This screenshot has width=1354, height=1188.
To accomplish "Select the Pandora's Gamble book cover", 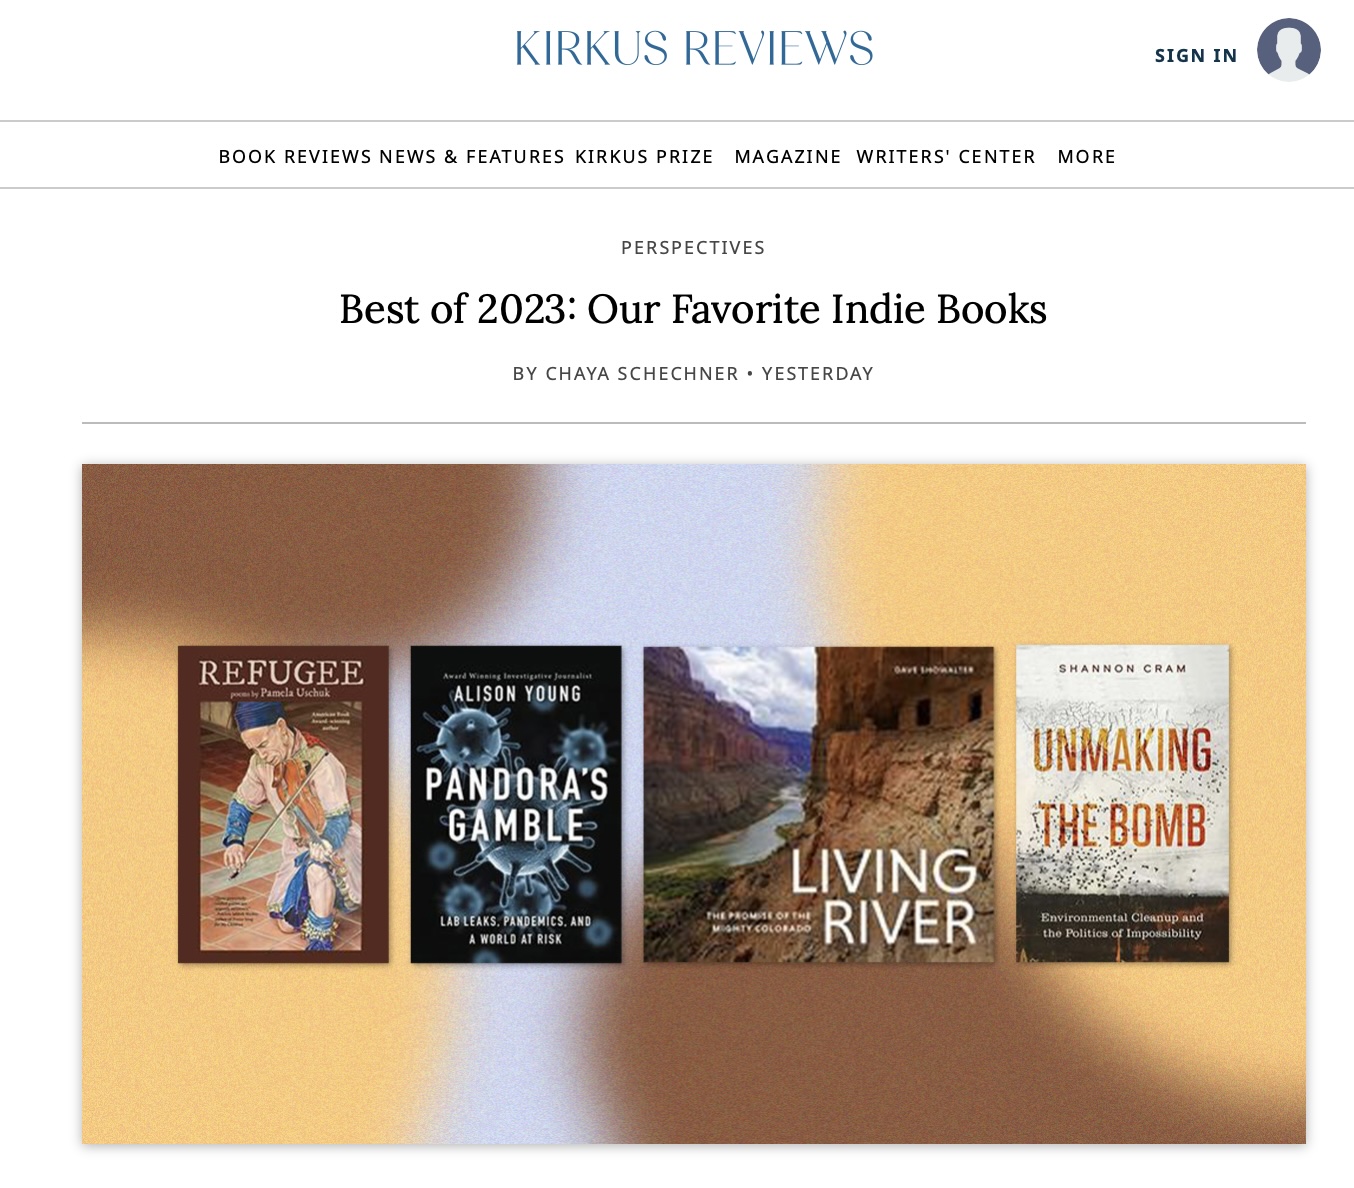I will [x=516, y=804].
